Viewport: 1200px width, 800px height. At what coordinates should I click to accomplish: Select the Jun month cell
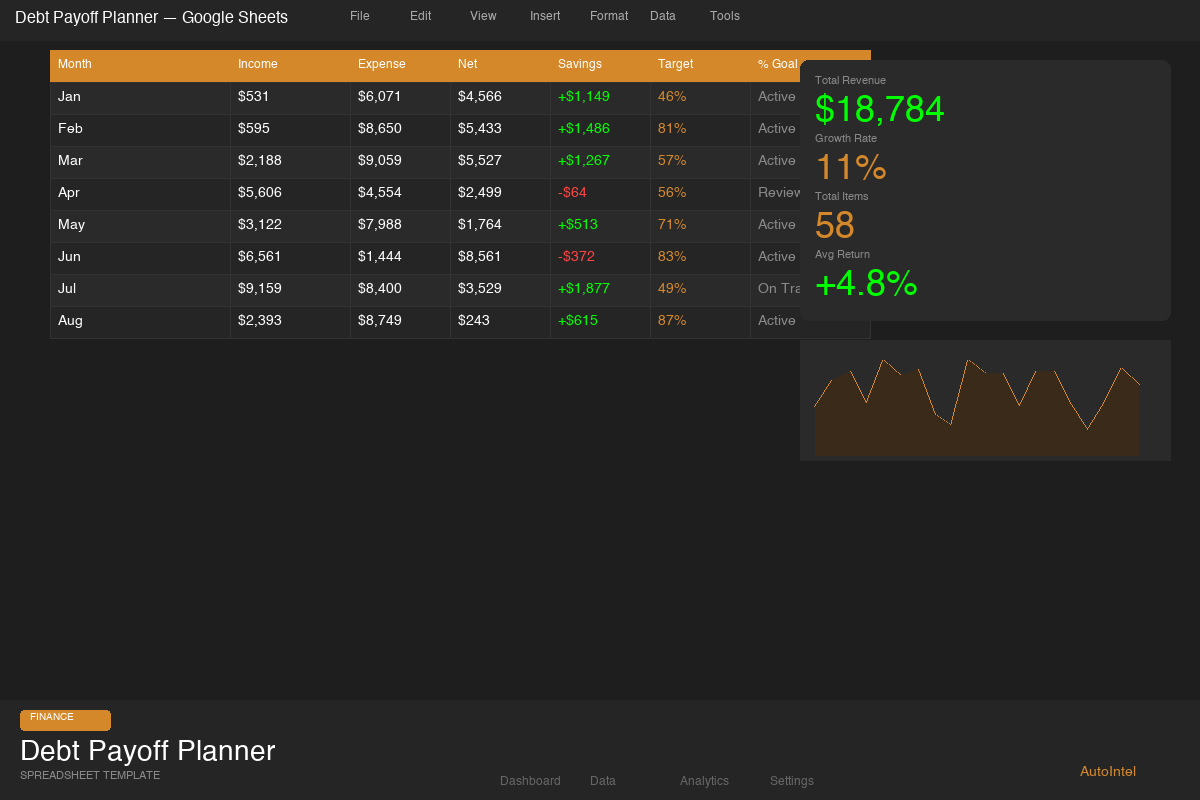pos(140,258)
